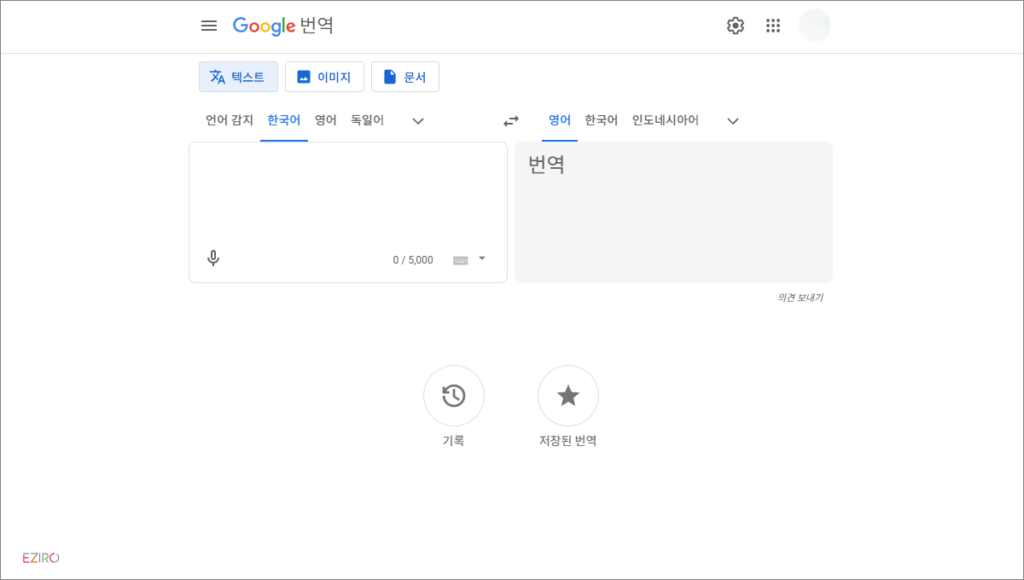Select 인도네시아어 as target language

pyautogui.click(x=665, y=120)
